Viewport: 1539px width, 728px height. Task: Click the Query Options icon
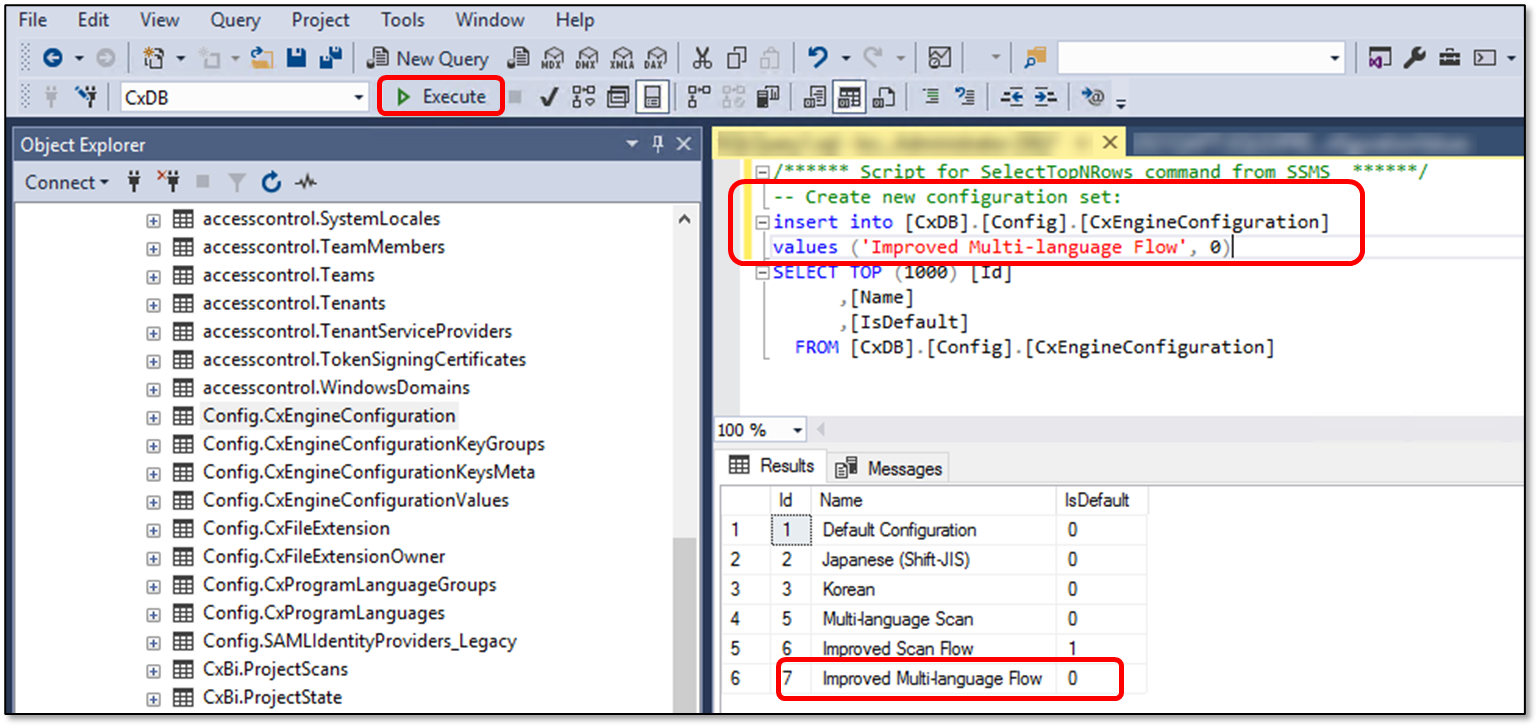click(x=618, y=97)
